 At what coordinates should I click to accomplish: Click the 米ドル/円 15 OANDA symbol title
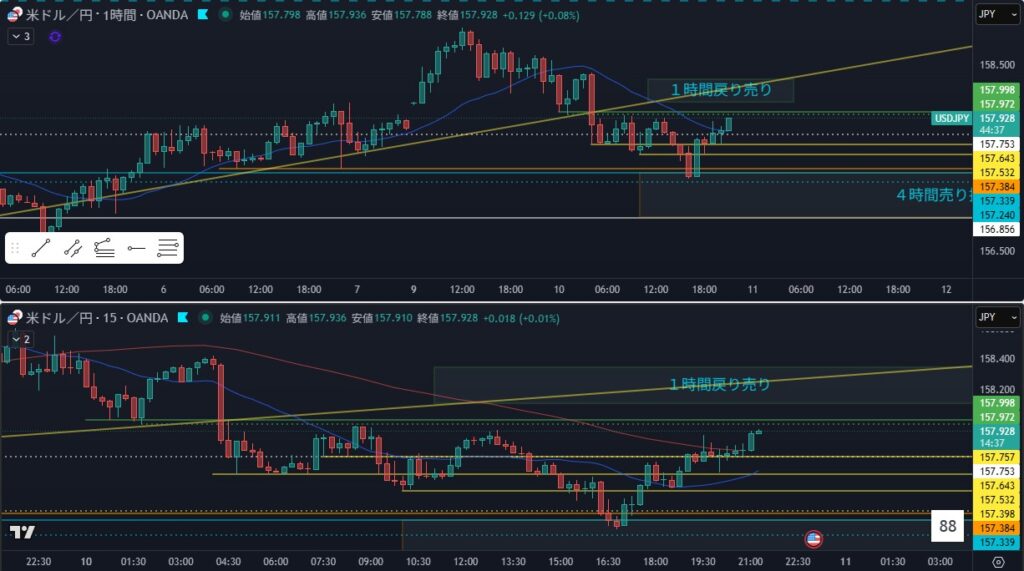click(x=95, y=318)
